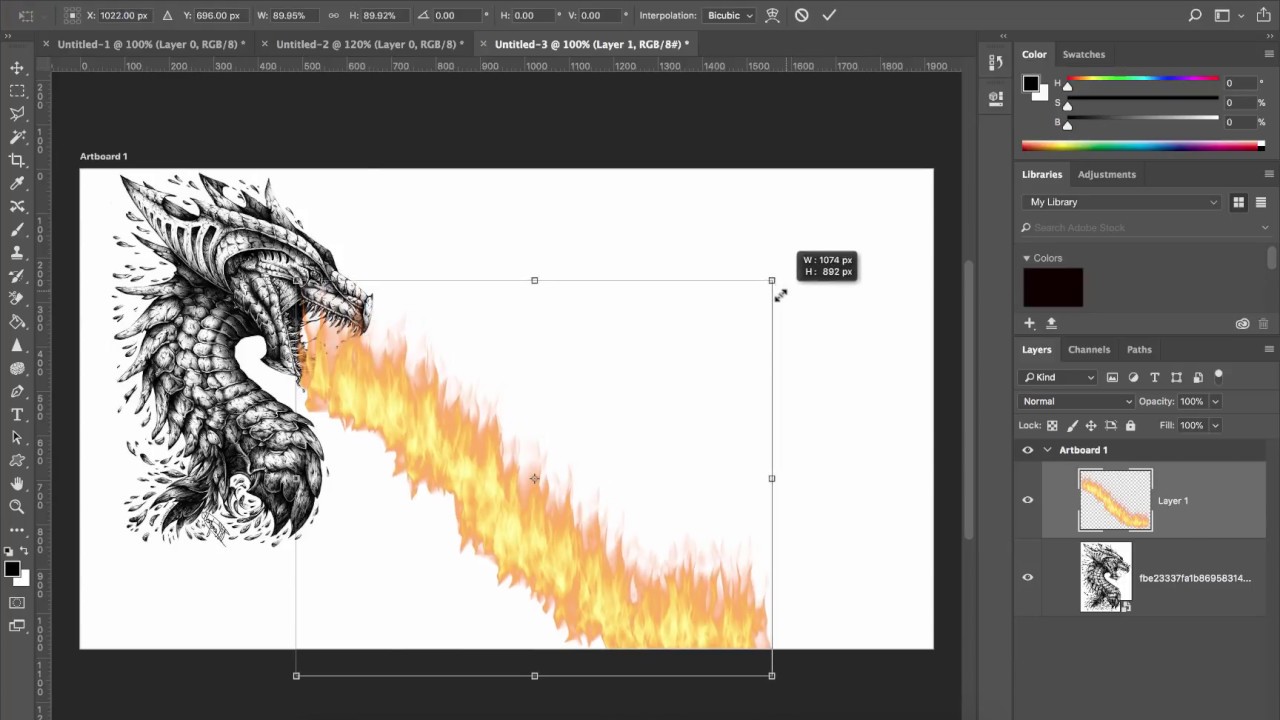The image size is (1280, 720).
Task: Switch to the Adjustments tab
Action: tap(1107, 174)
